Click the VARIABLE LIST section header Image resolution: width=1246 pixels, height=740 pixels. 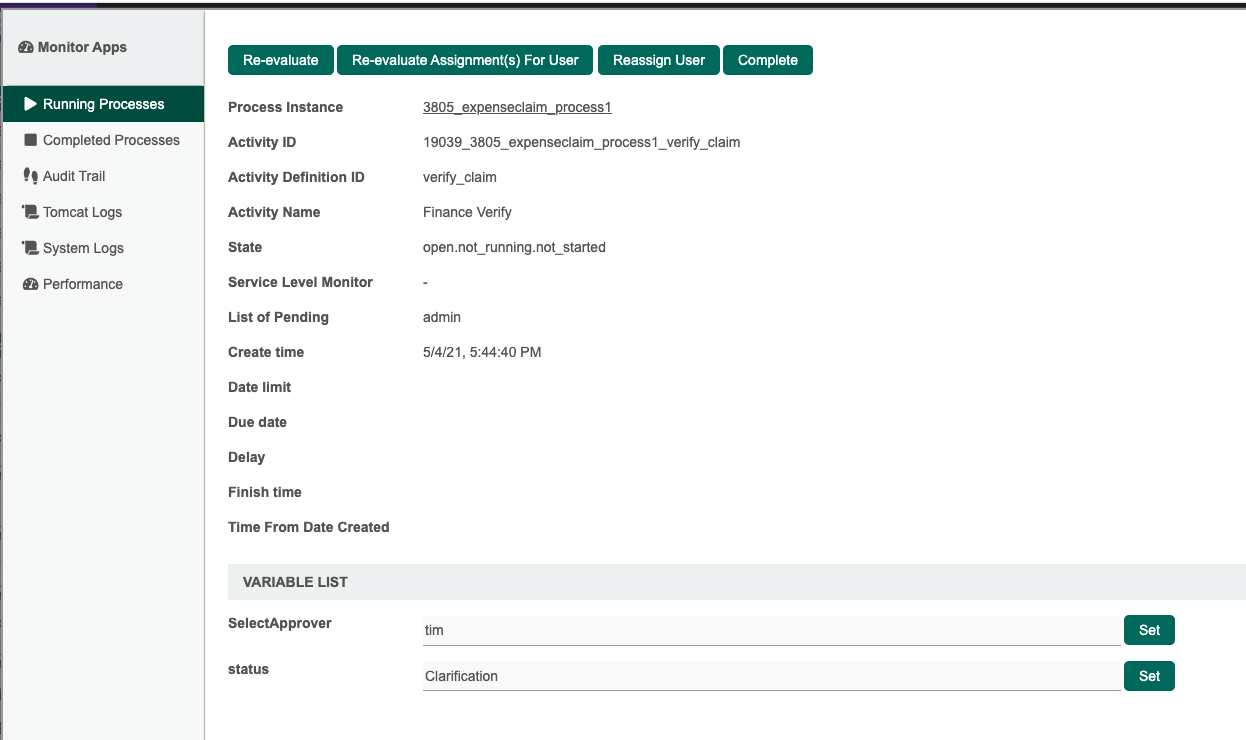click(737, 581)
